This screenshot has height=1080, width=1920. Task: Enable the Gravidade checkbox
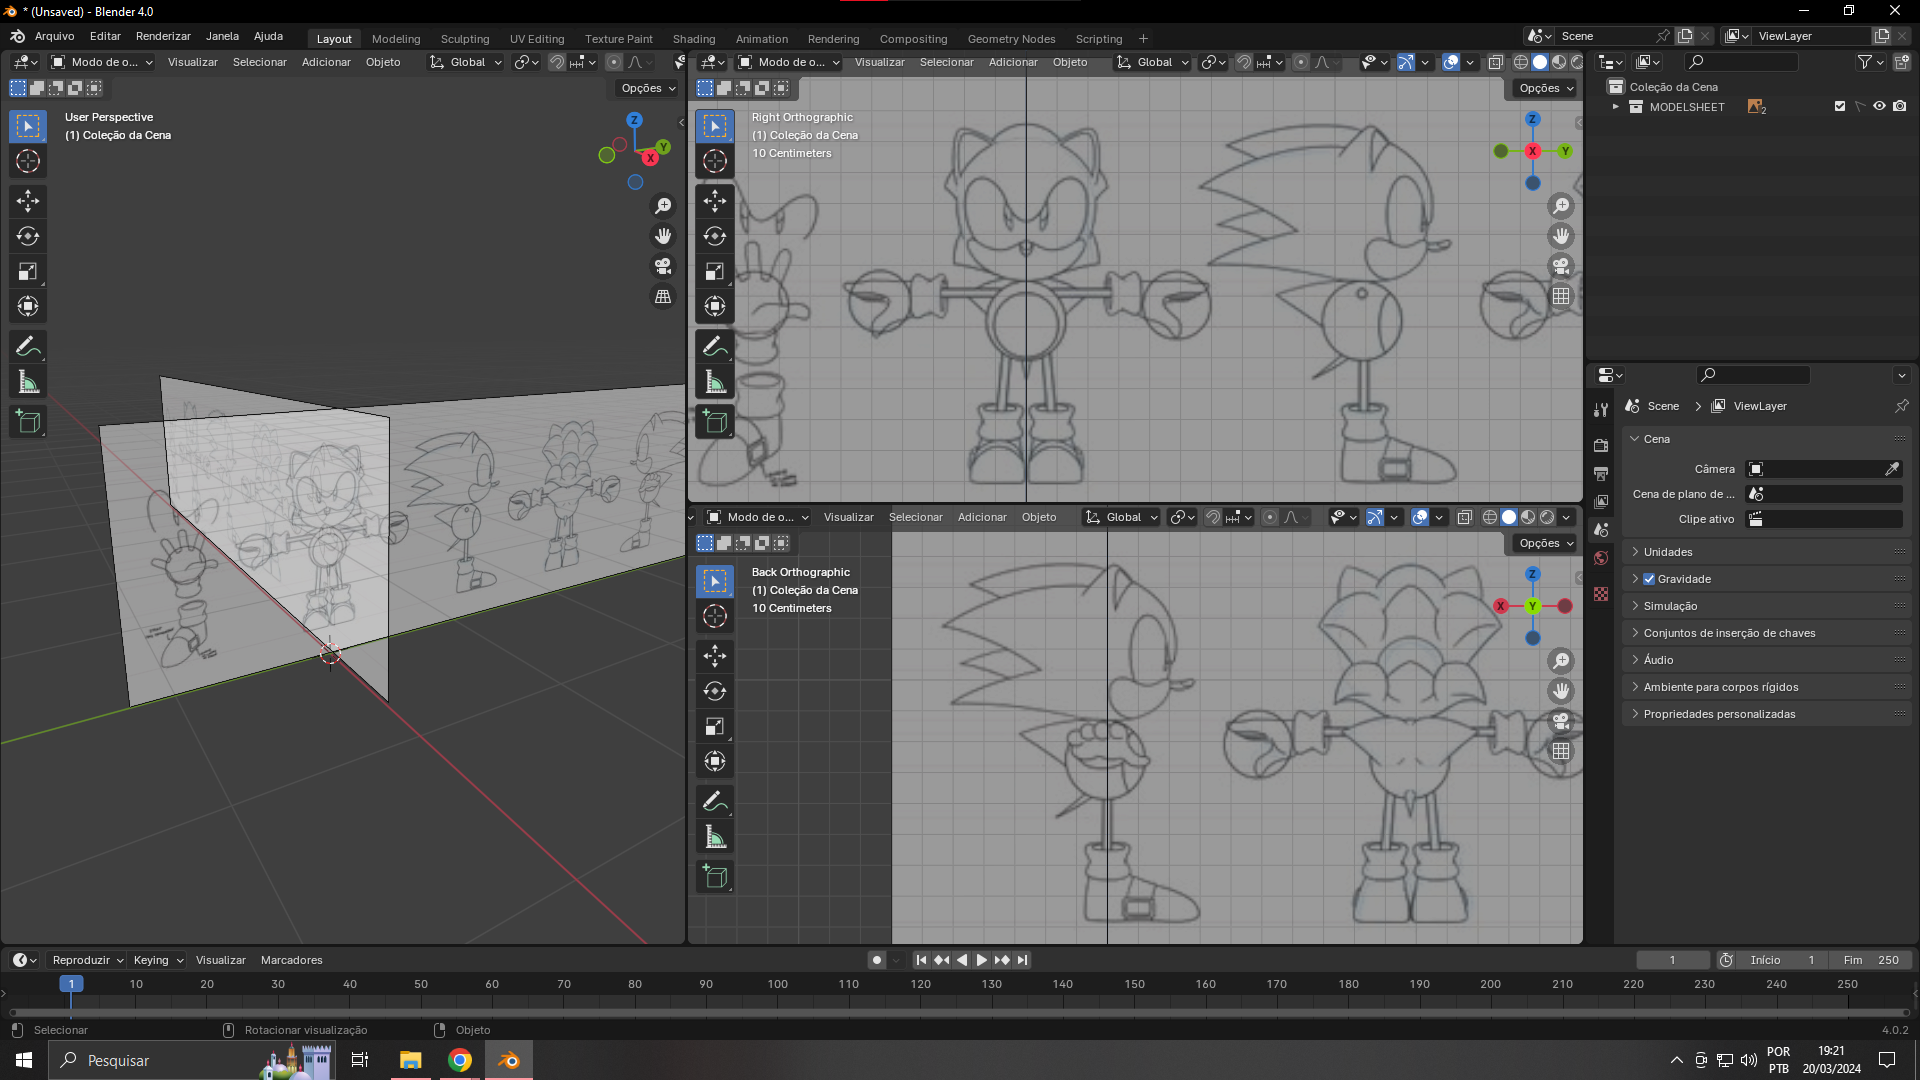1649,579
